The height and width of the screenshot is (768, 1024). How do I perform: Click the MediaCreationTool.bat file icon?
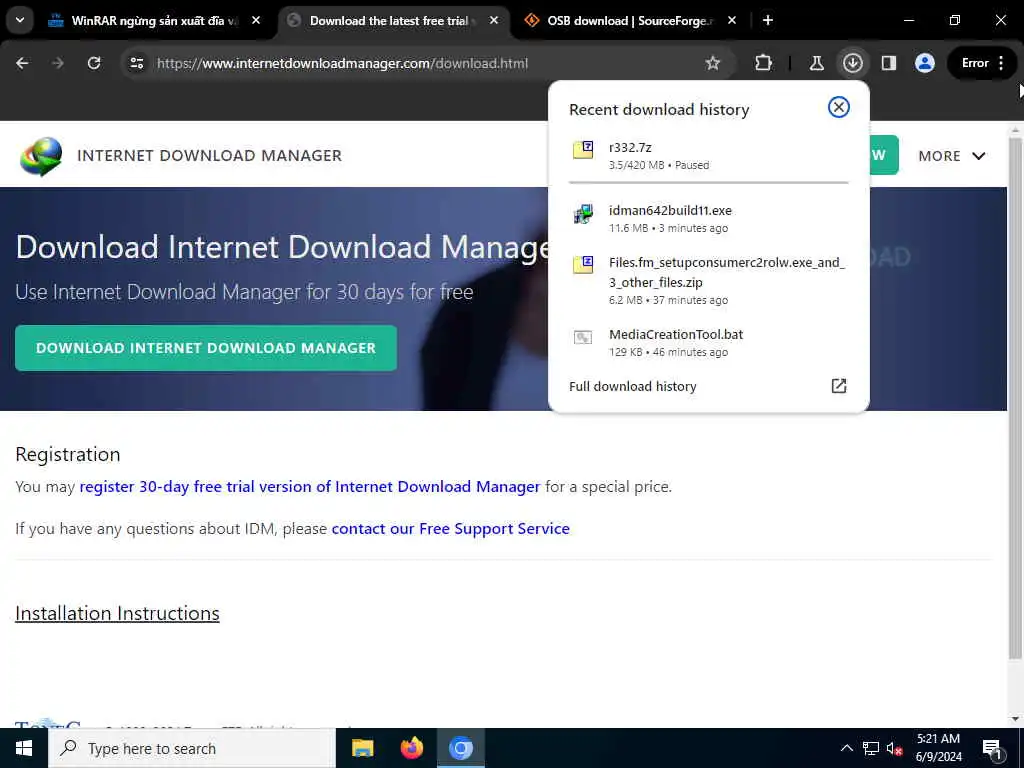pos(583,337)
